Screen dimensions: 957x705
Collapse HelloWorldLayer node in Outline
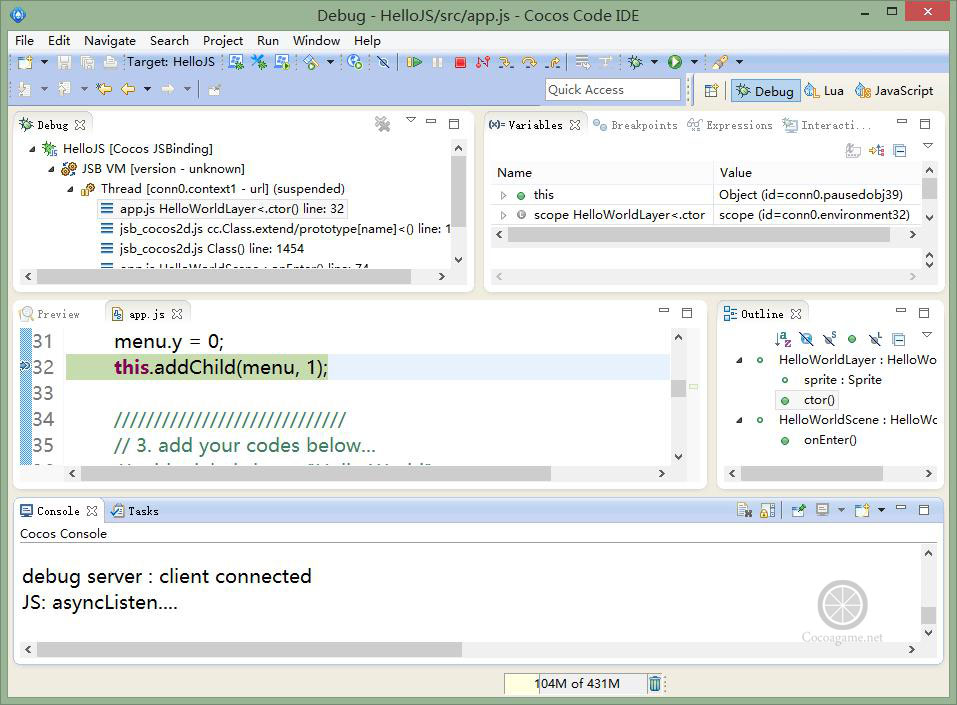point(739,360)
